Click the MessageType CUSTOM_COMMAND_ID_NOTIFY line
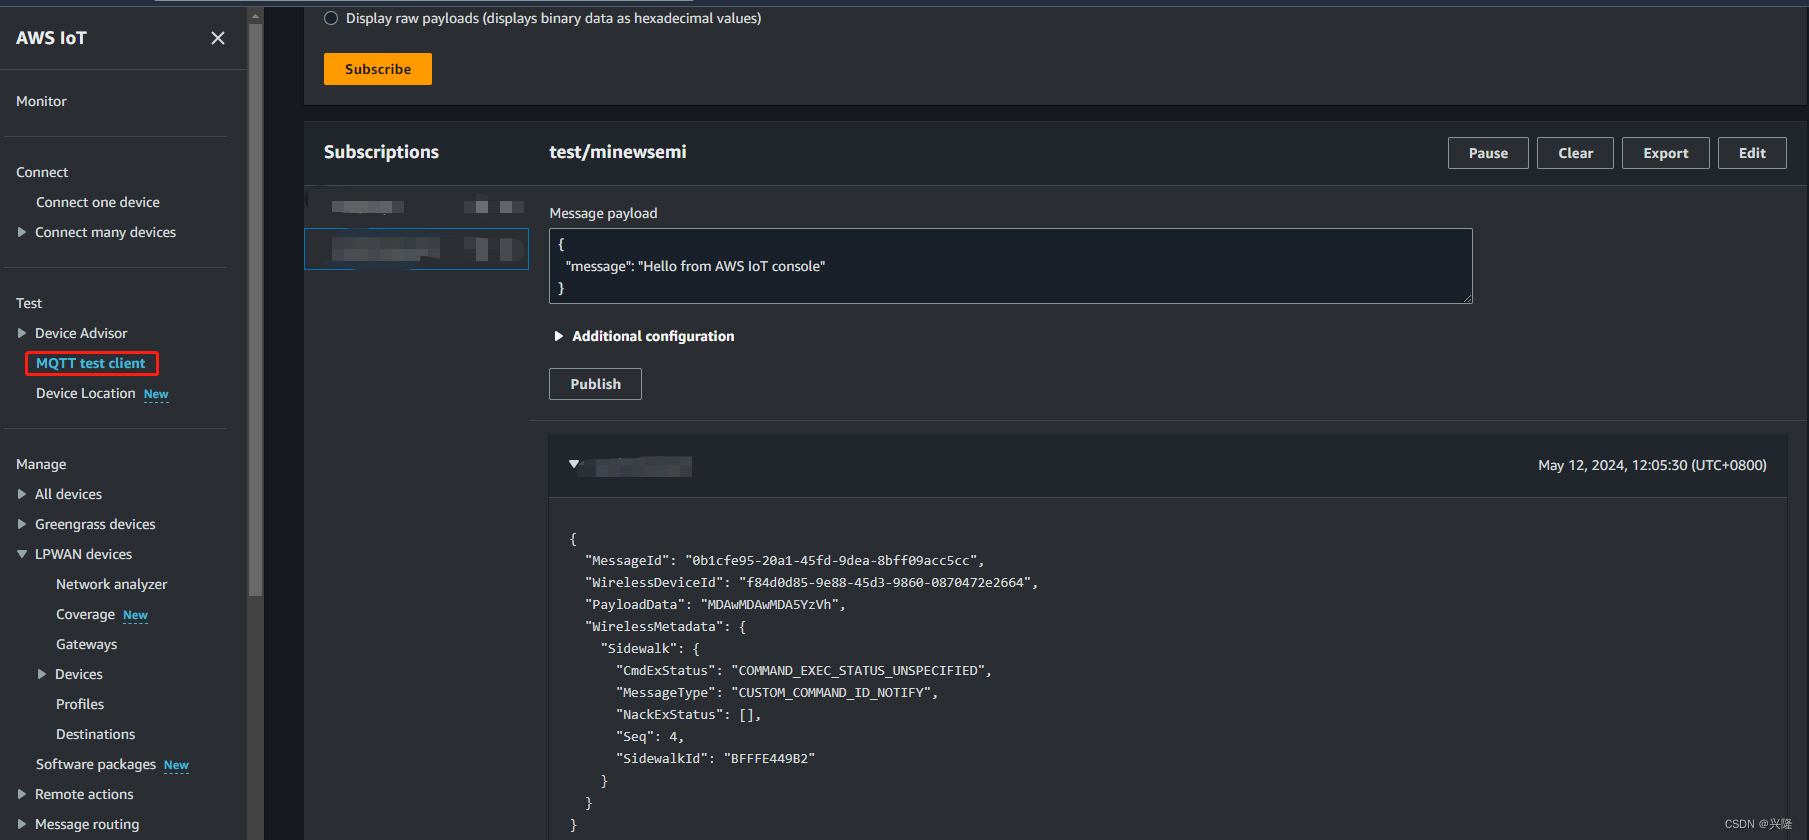The height and width of the screenshot is (840, 1809). click(x=777, y=692)
